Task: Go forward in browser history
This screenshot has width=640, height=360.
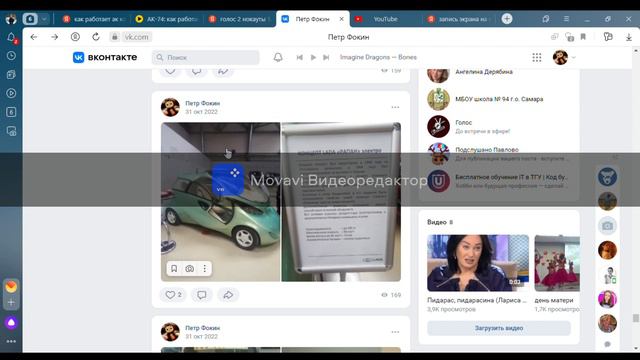Action: [55, 37]
